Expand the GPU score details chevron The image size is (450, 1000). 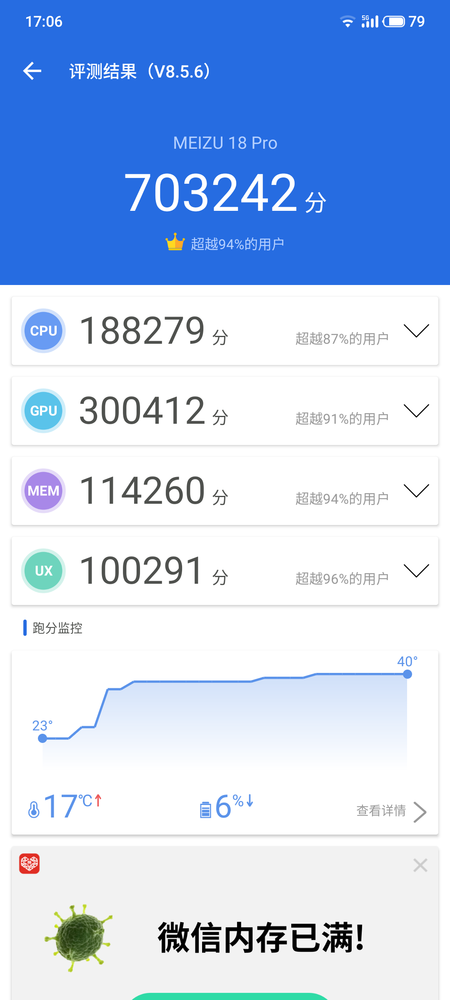click(417, 411)
